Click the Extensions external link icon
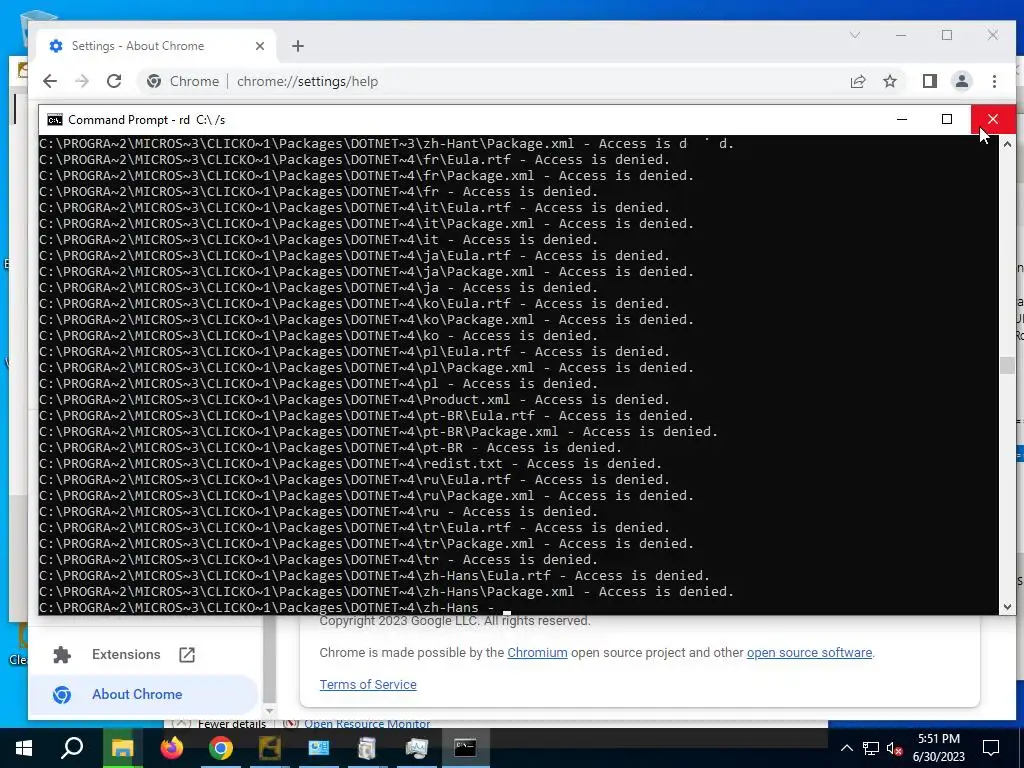Screen dimensions: 1024x768 coord(187,654)
